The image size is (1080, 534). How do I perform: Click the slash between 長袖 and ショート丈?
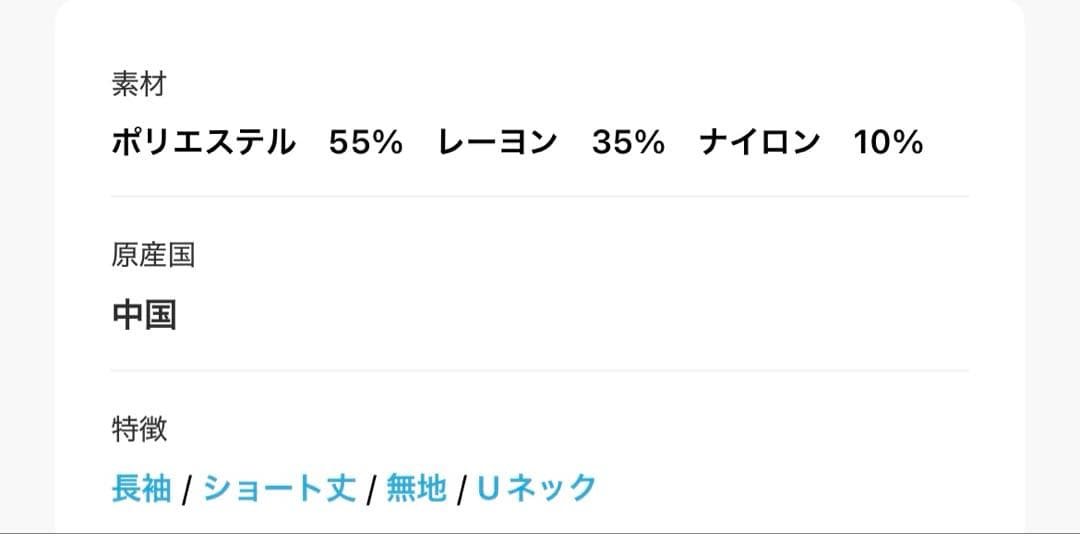187,490
